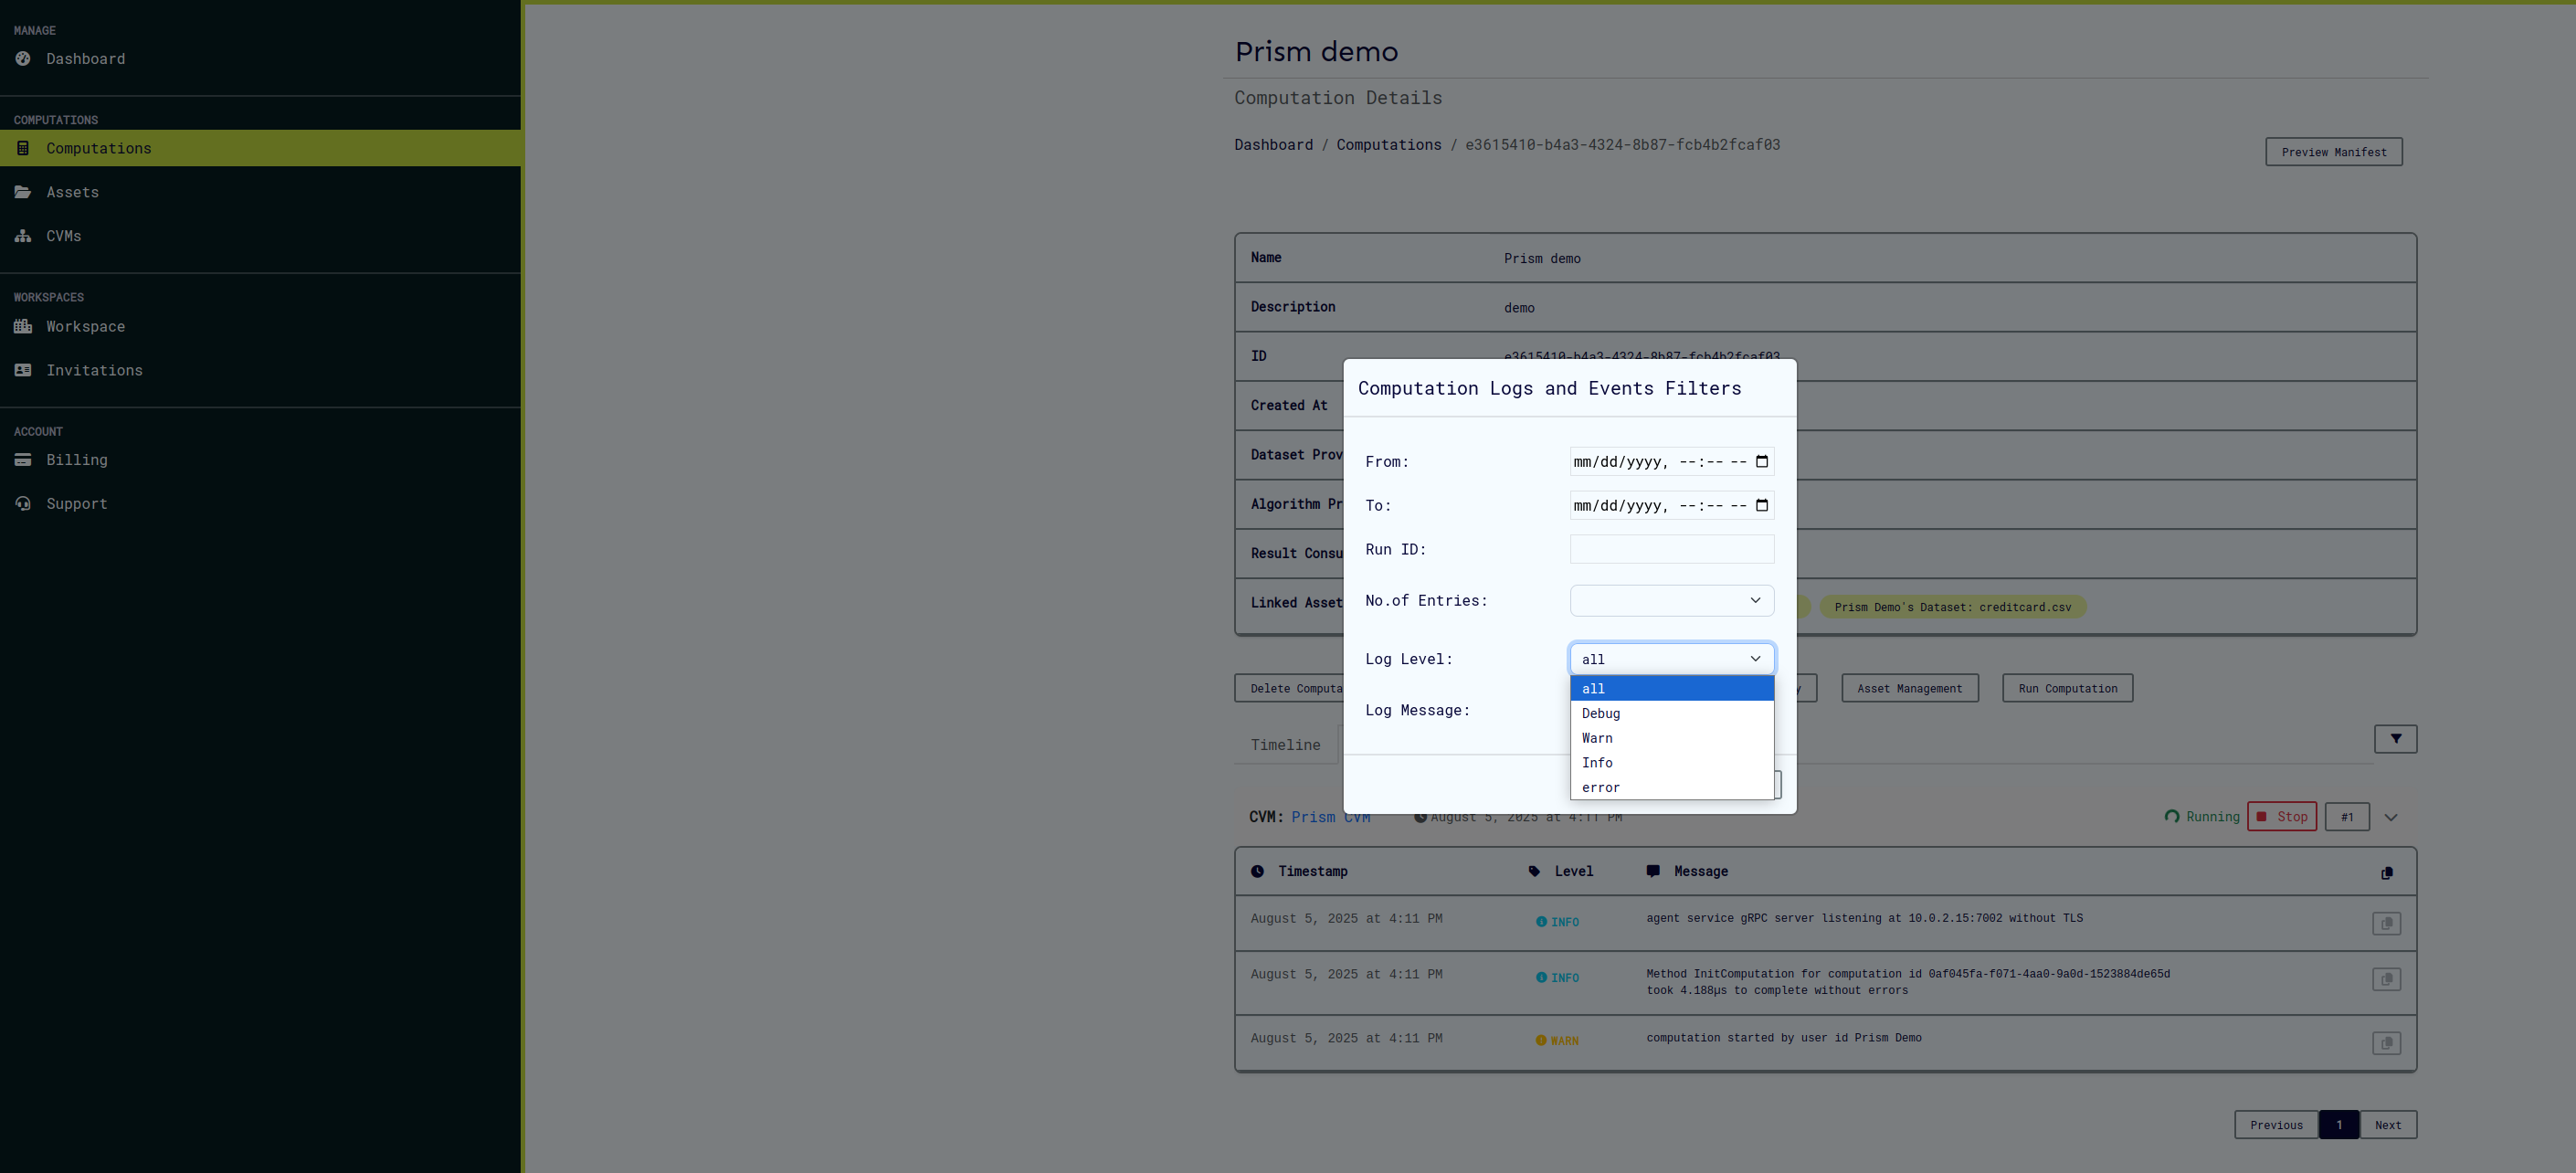
Task: Follow the Computations breadcrumb link
Action: click(1388, 145)
